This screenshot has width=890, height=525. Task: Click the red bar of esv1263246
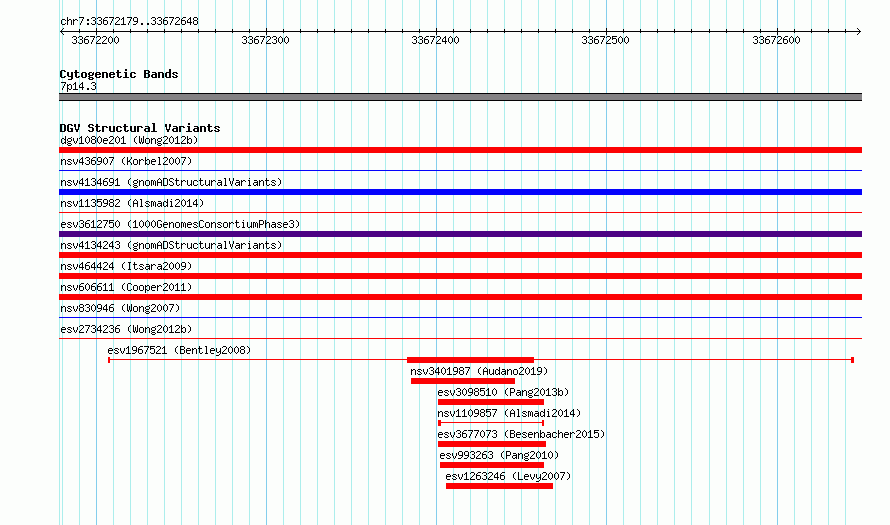click(x=499, y=486)
